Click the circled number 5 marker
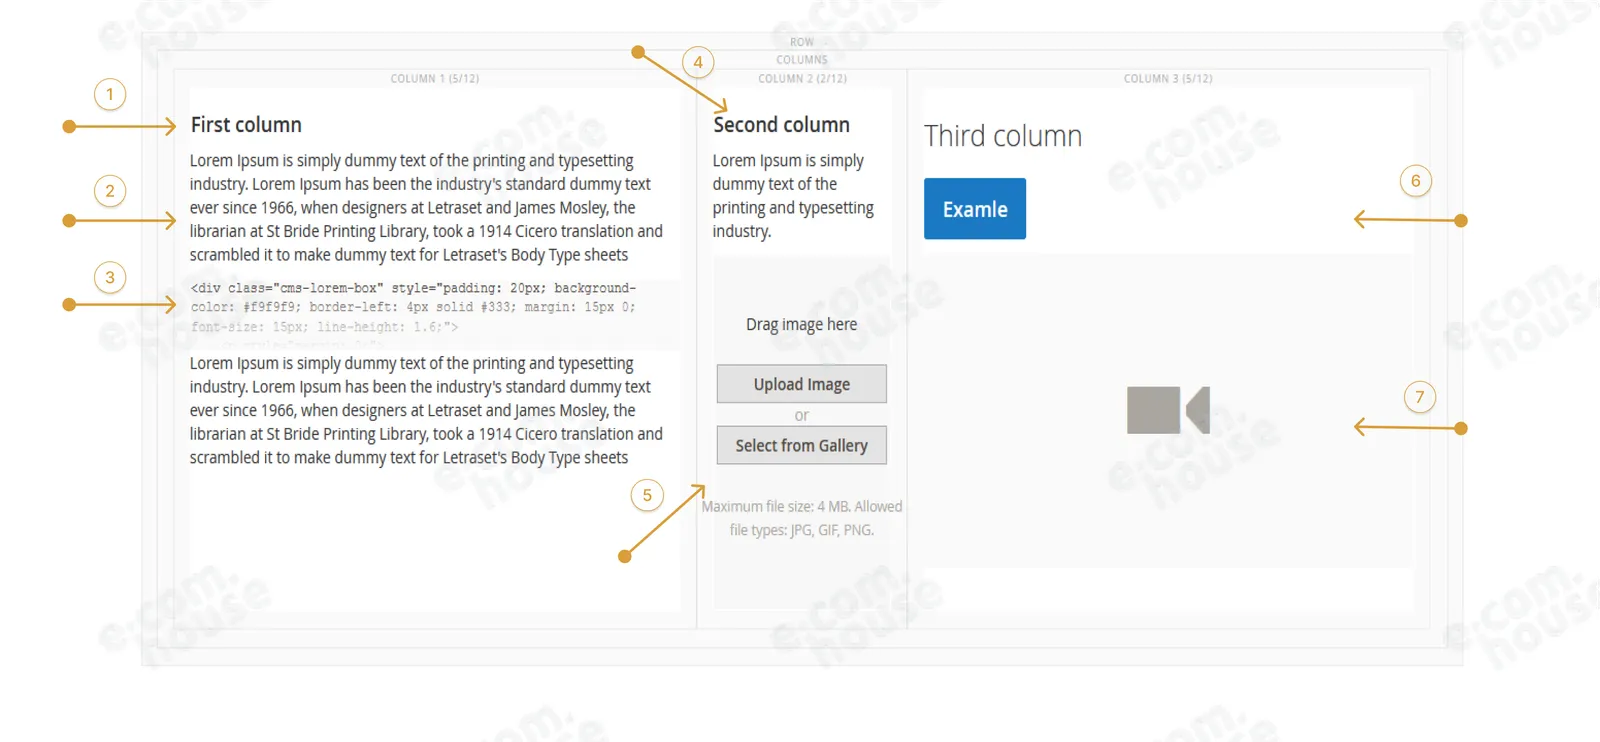The height and width of the screenshot is (742, 1600). tap(647, 495)
